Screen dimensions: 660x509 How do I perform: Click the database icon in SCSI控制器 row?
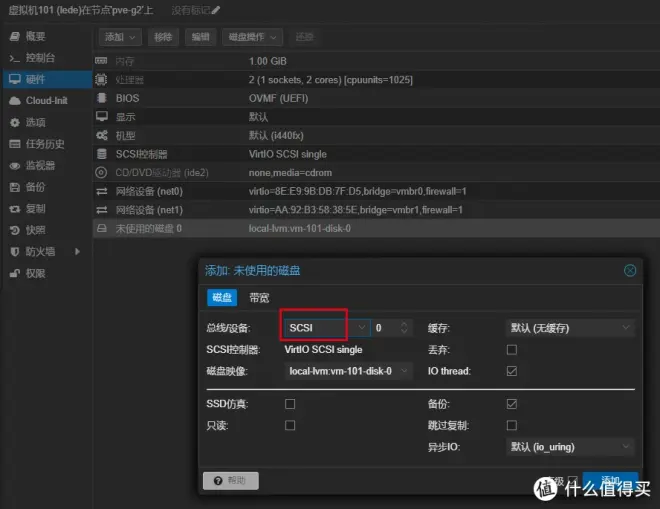pos(101,154)
